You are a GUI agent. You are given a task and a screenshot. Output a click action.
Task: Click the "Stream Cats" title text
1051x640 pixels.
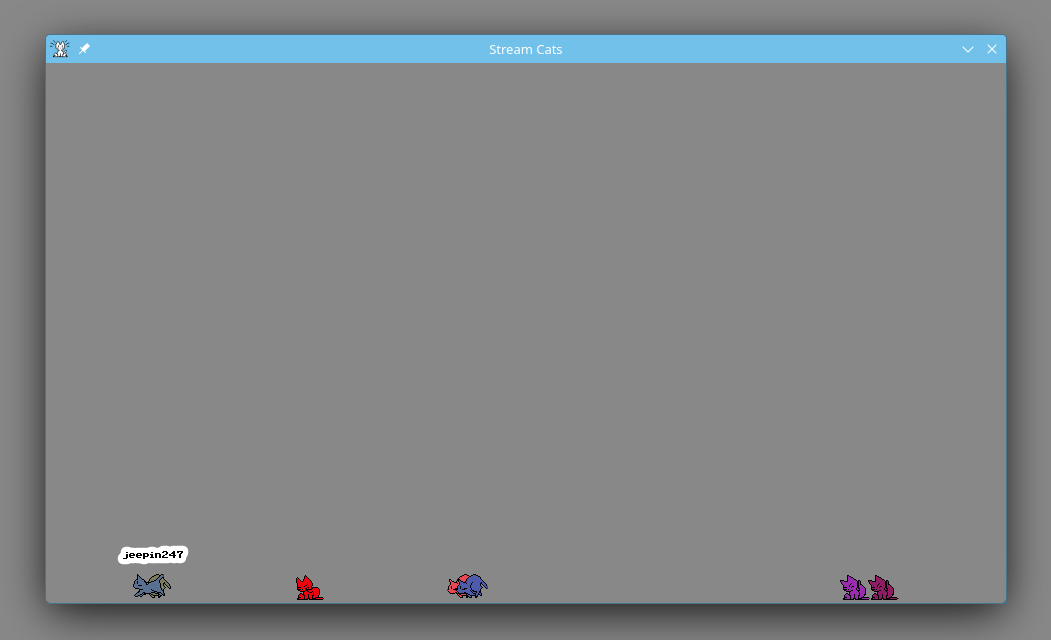[525, 49]
